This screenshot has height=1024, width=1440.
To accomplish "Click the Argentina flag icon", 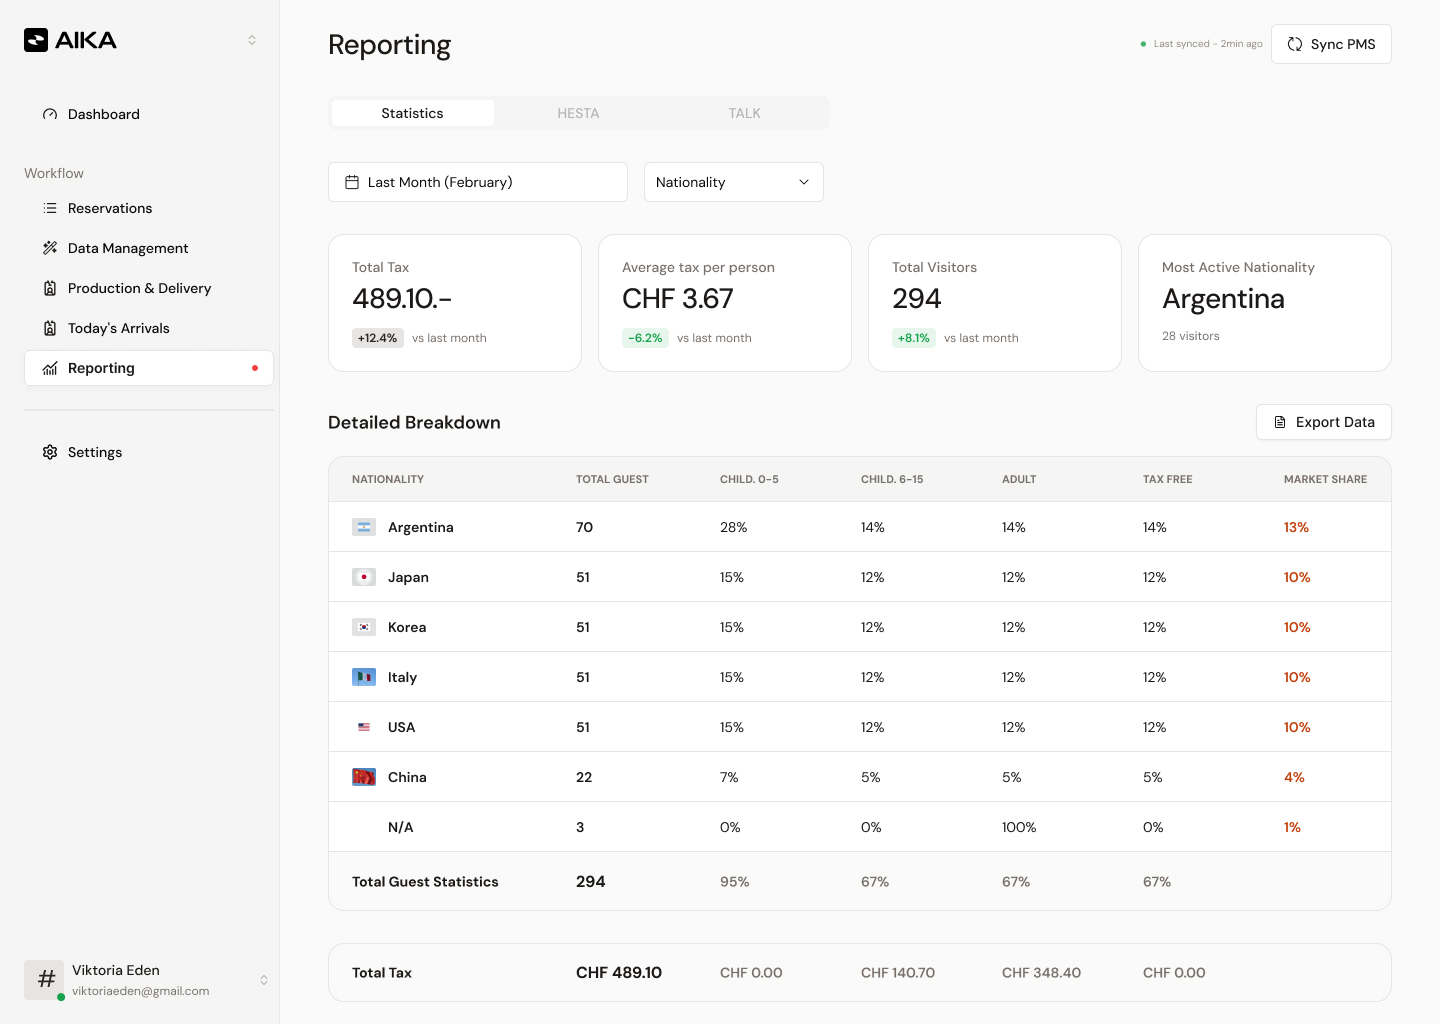I will (x=364, y=527).
